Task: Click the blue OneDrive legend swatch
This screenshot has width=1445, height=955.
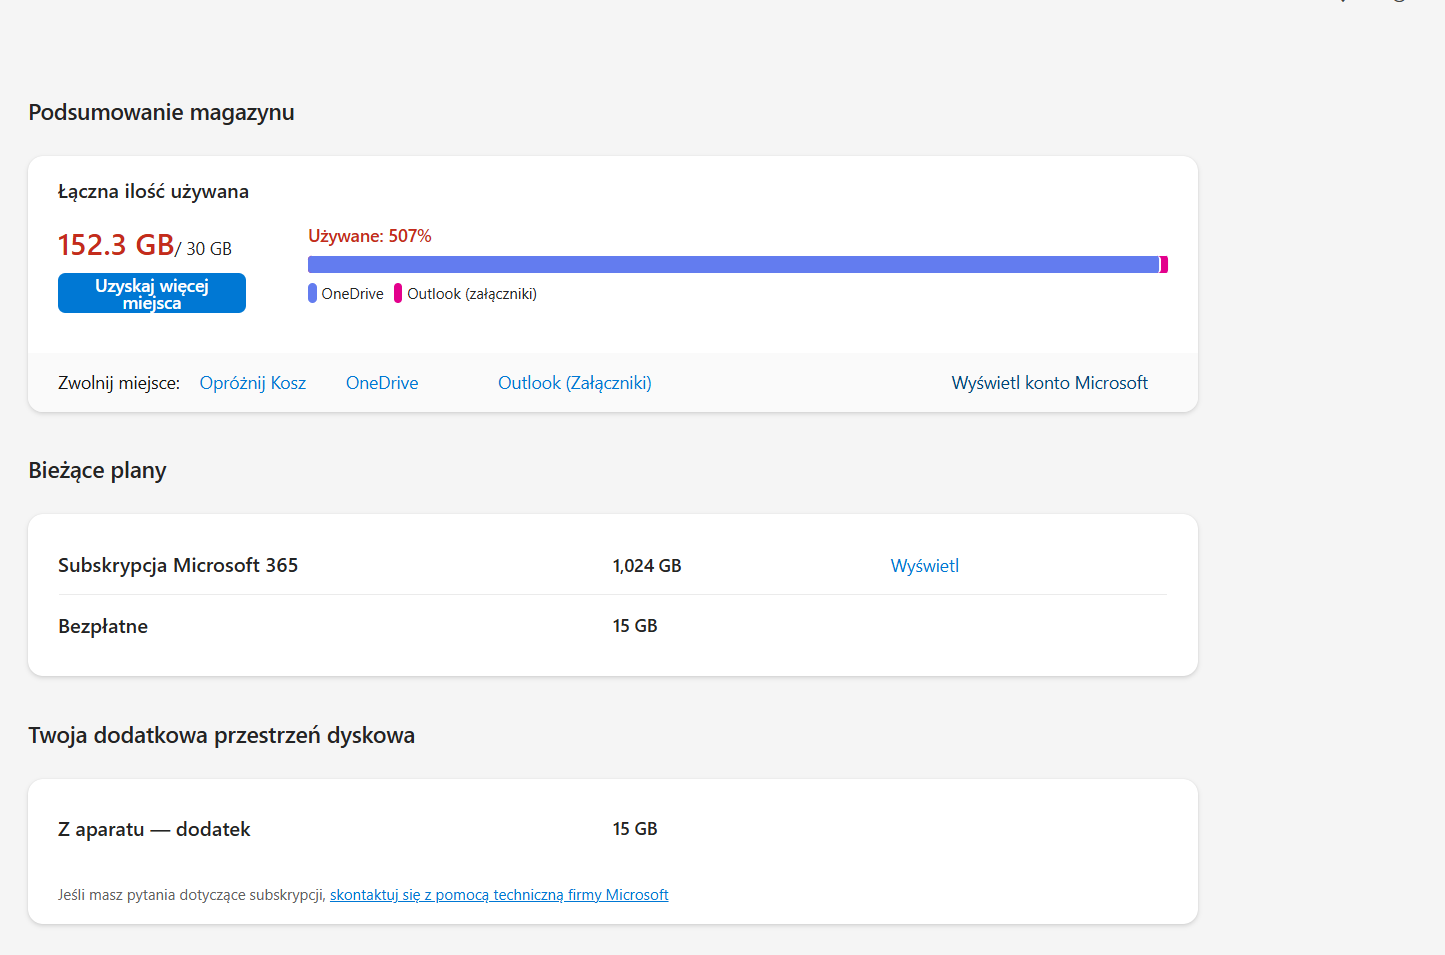Action: [x=313, y=293]
